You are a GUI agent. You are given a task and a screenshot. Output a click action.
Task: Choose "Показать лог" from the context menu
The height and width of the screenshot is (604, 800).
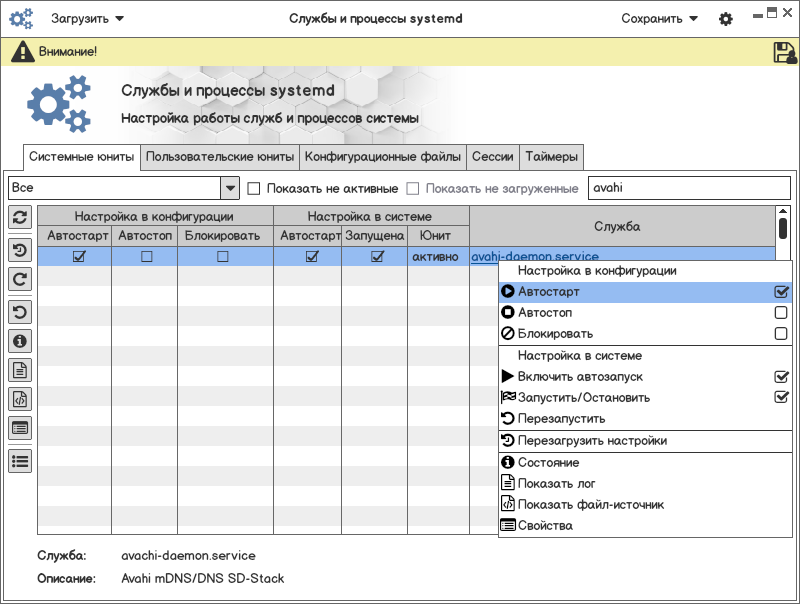[x=558, y=484]
